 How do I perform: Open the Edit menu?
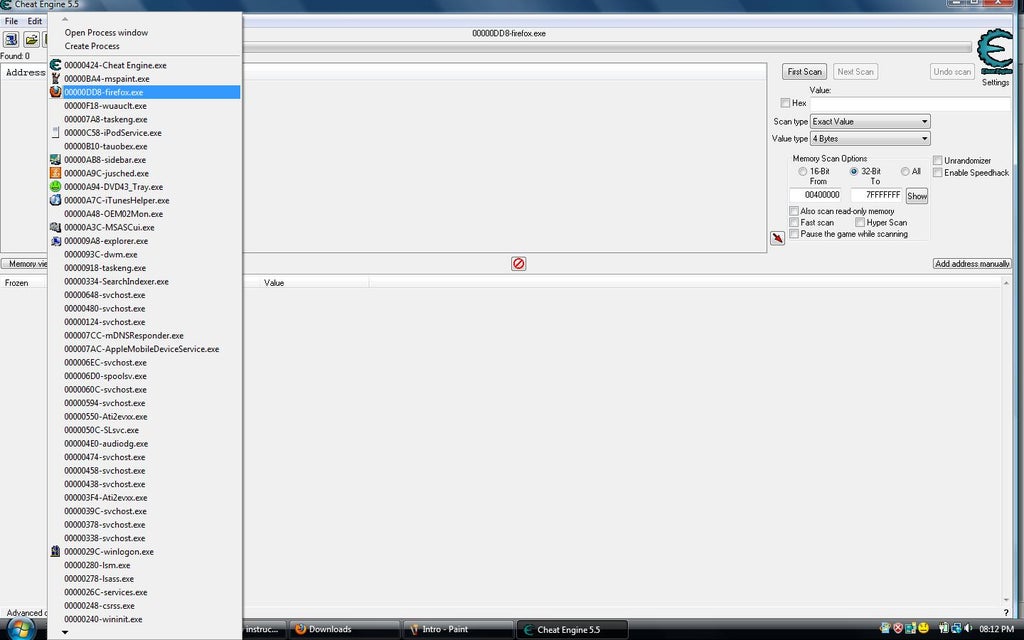tap(35, 21)
